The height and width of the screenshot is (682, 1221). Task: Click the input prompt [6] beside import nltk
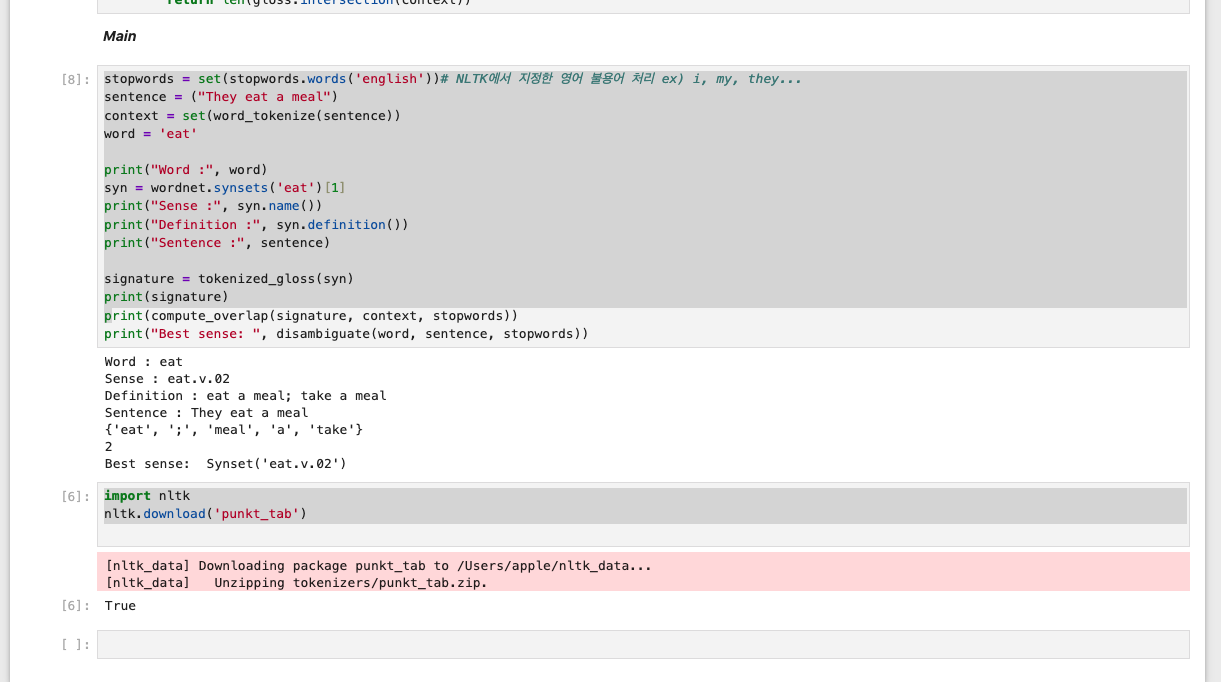[x=76, y=496]
